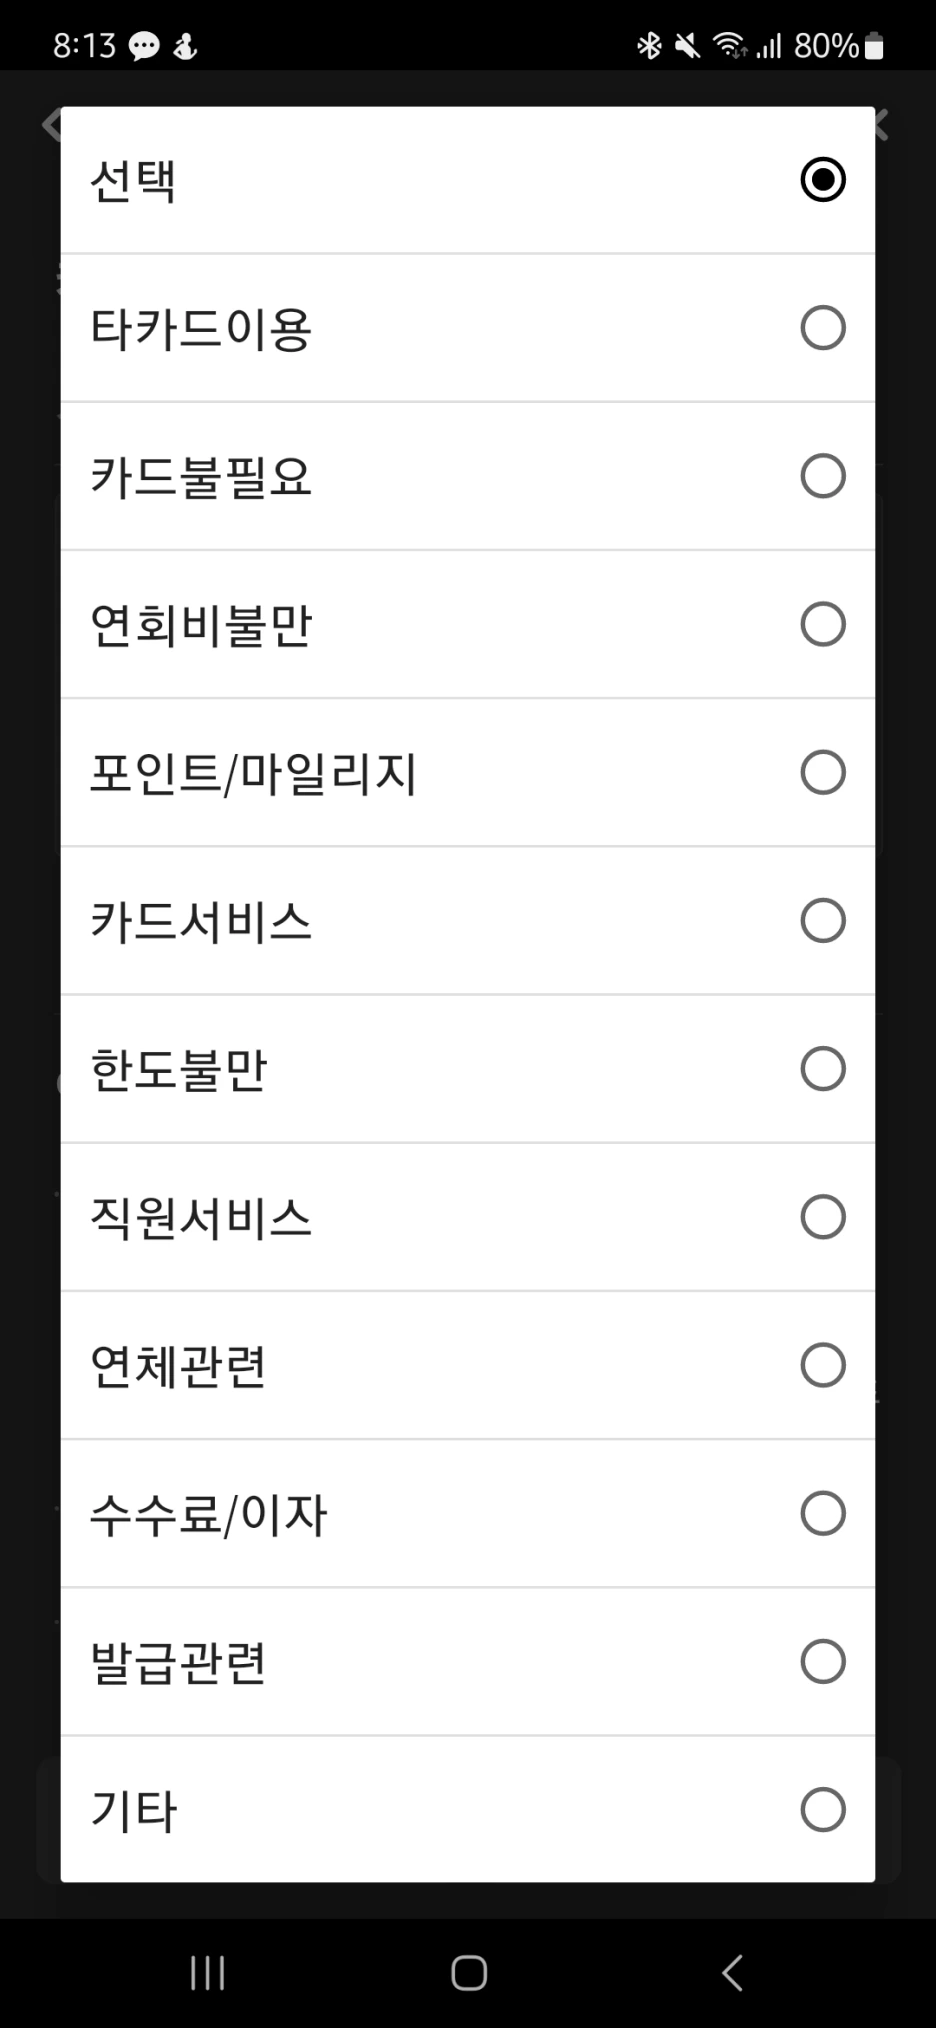Tap the Bluetooth status icon
The image size is (936, 2028).
(649, 46)
